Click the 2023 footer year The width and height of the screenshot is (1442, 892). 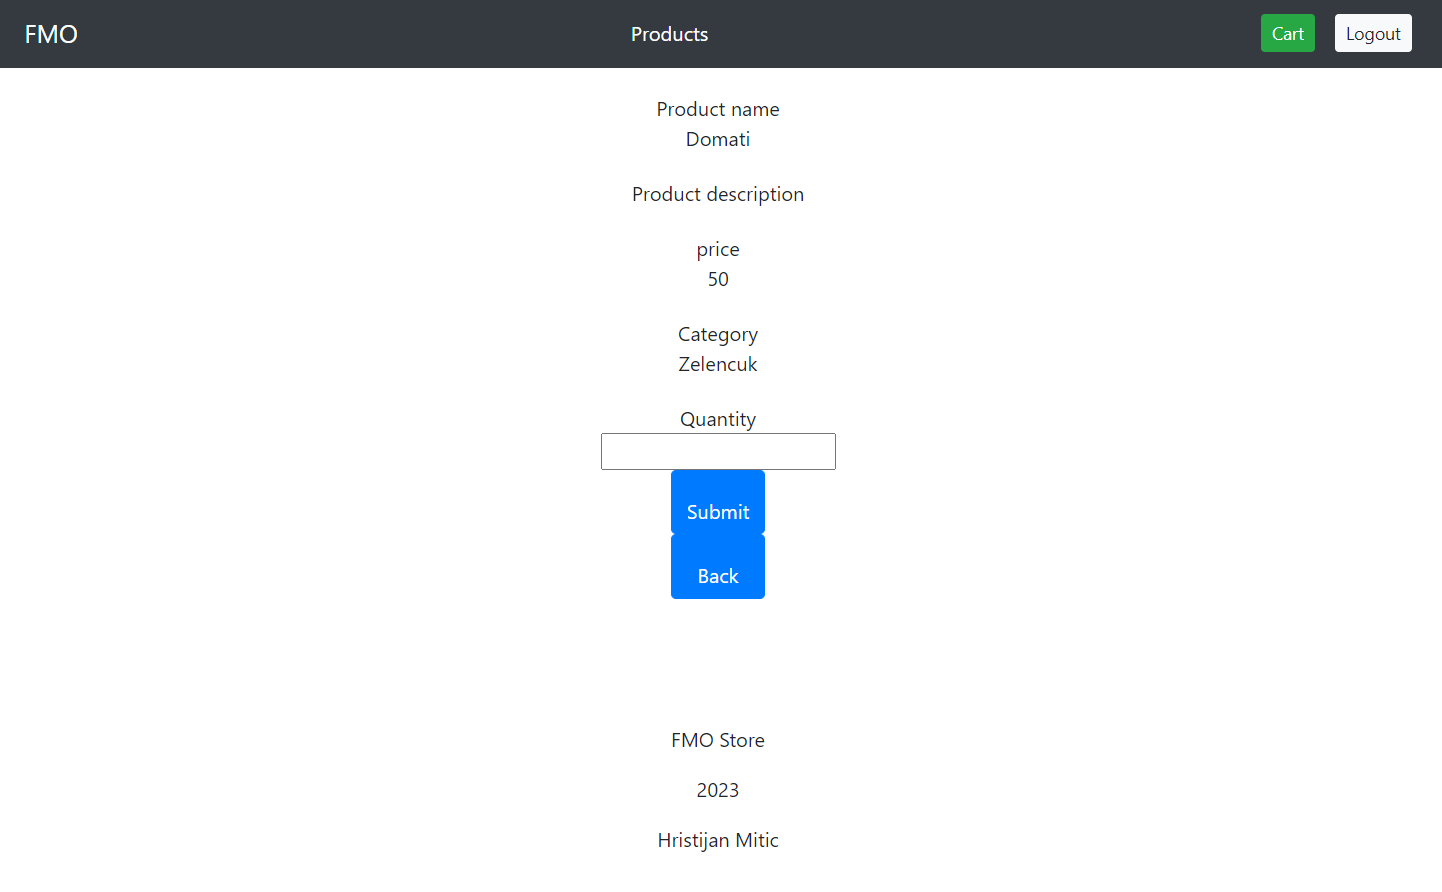(x=718, y=790)
